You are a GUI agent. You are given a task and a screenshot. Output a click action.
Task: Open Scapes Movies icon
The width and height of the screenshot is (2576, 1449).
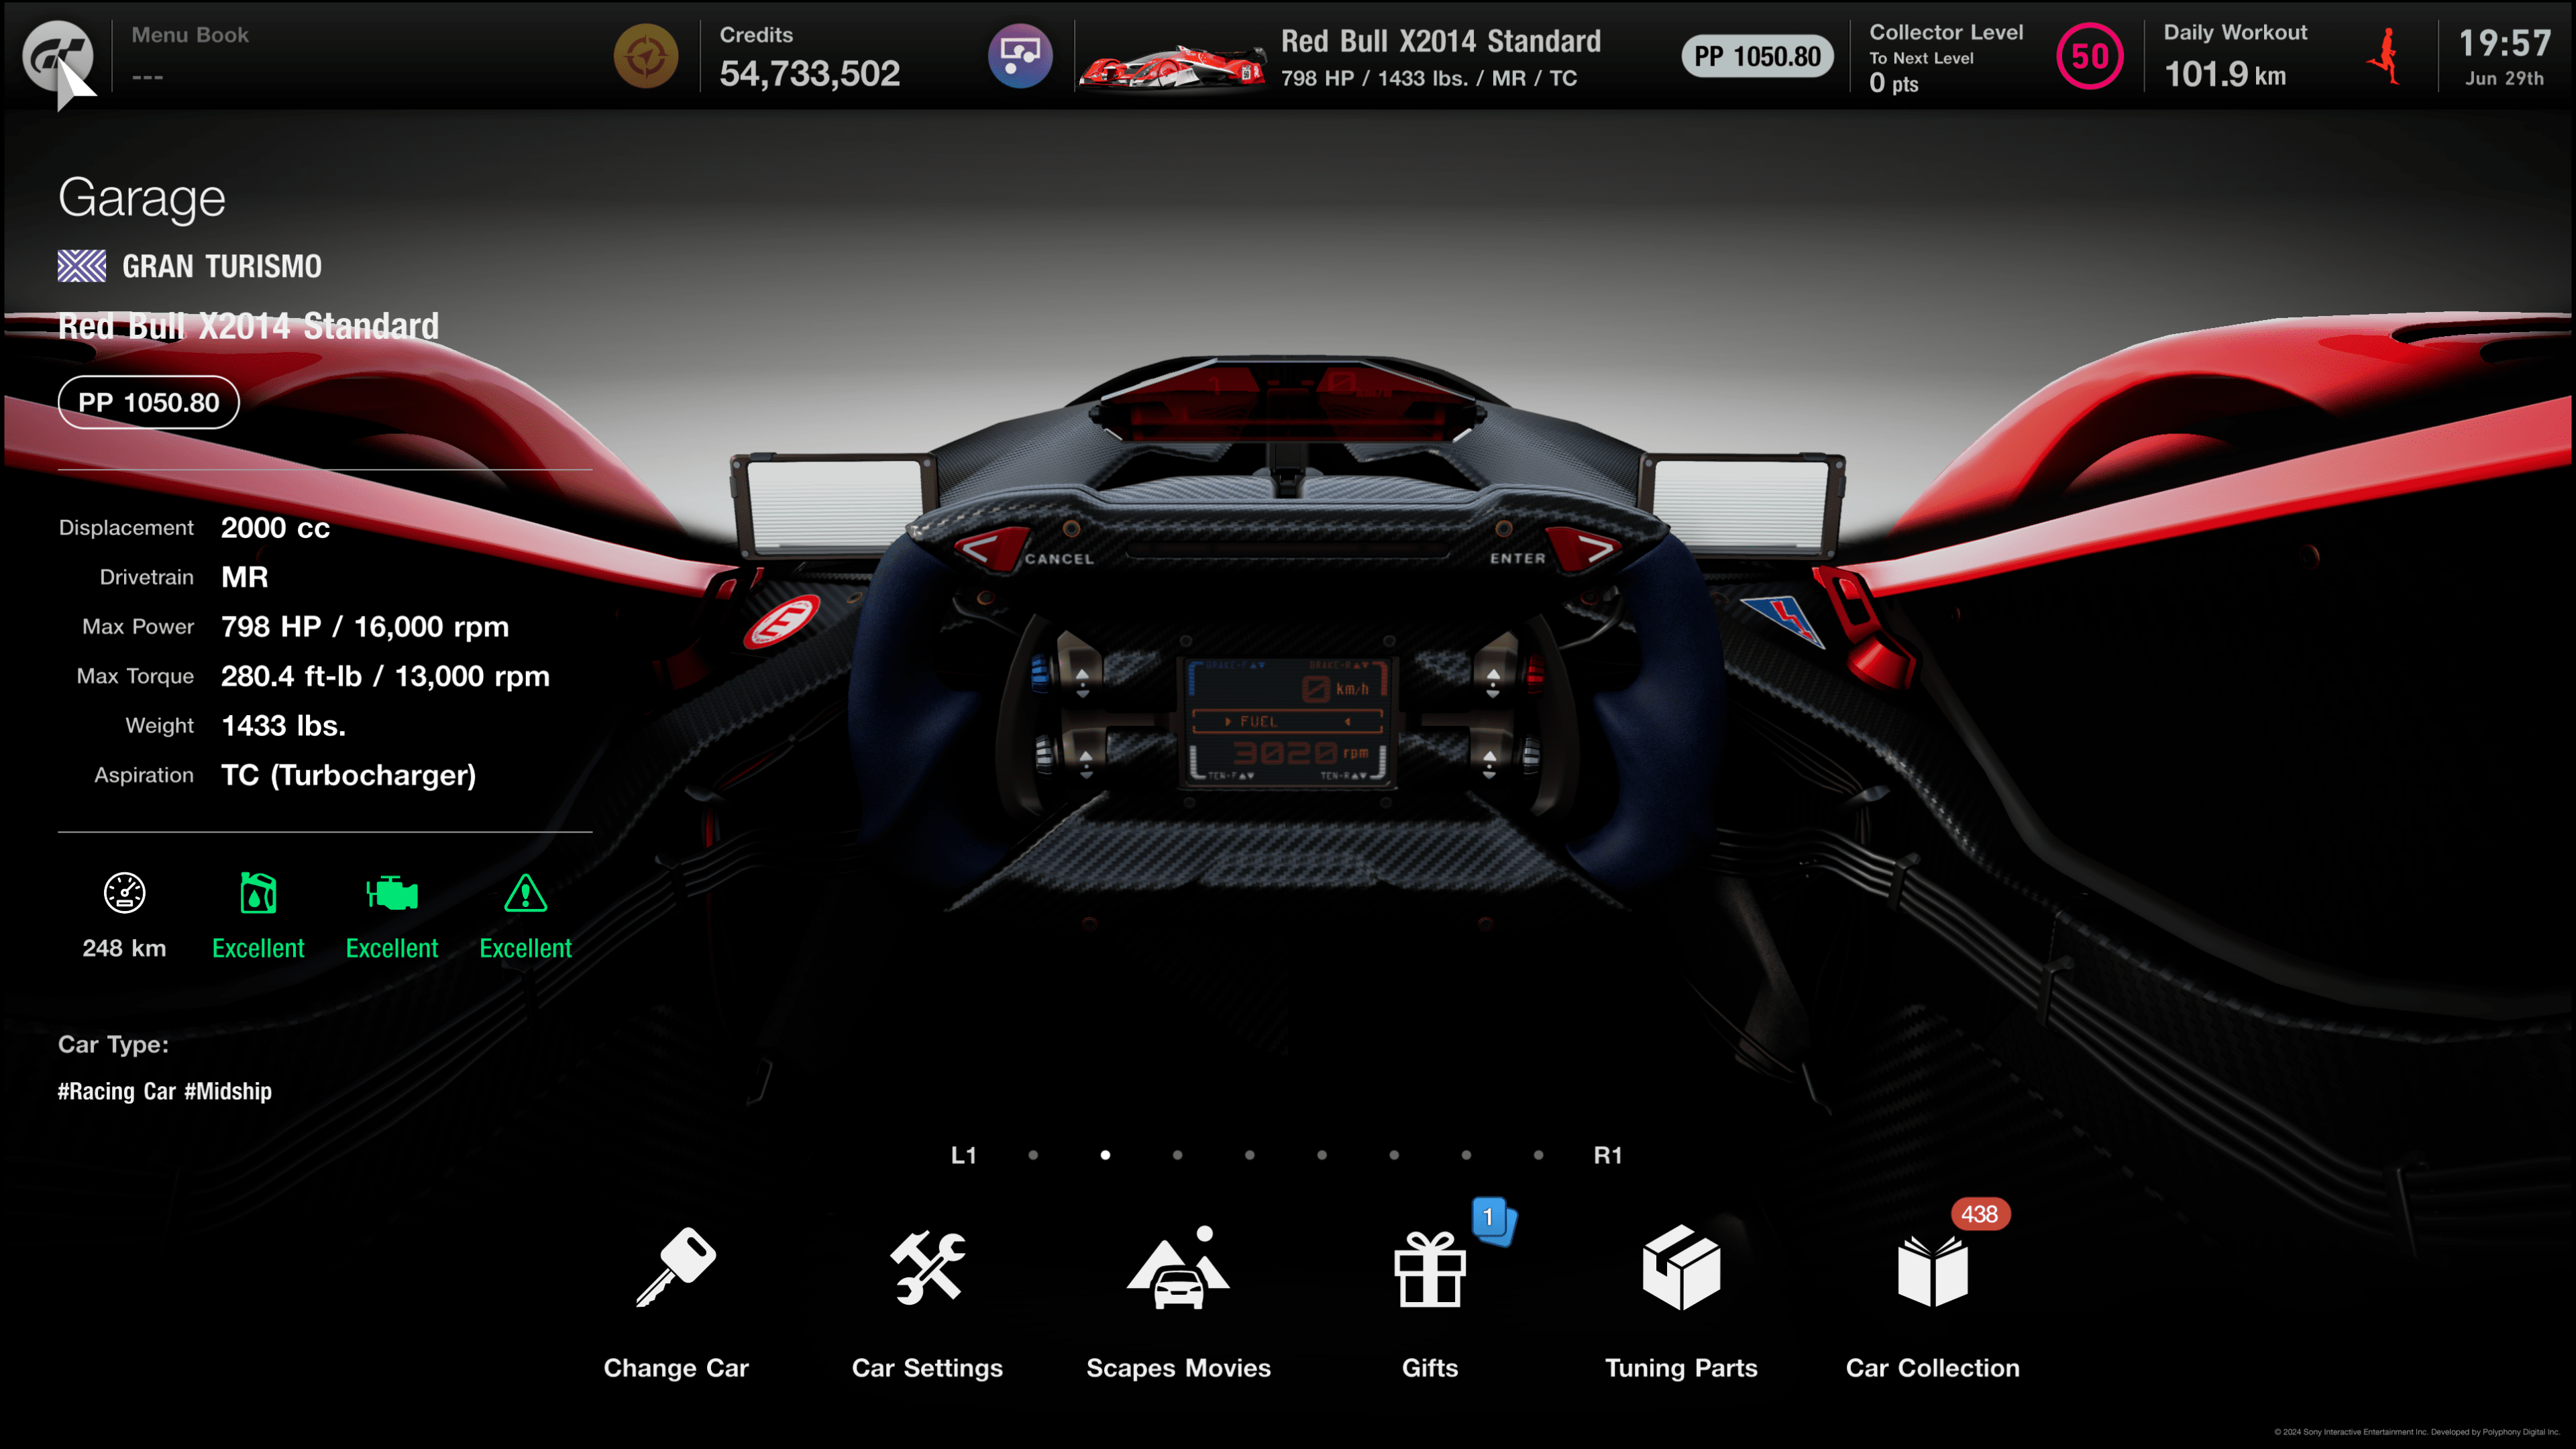coord(1178,1266)
